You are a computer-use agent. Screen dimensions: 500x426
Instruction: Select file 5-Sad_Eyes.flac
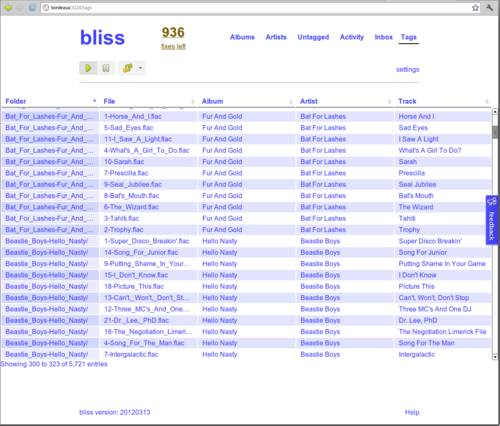(x=149, y=128)
